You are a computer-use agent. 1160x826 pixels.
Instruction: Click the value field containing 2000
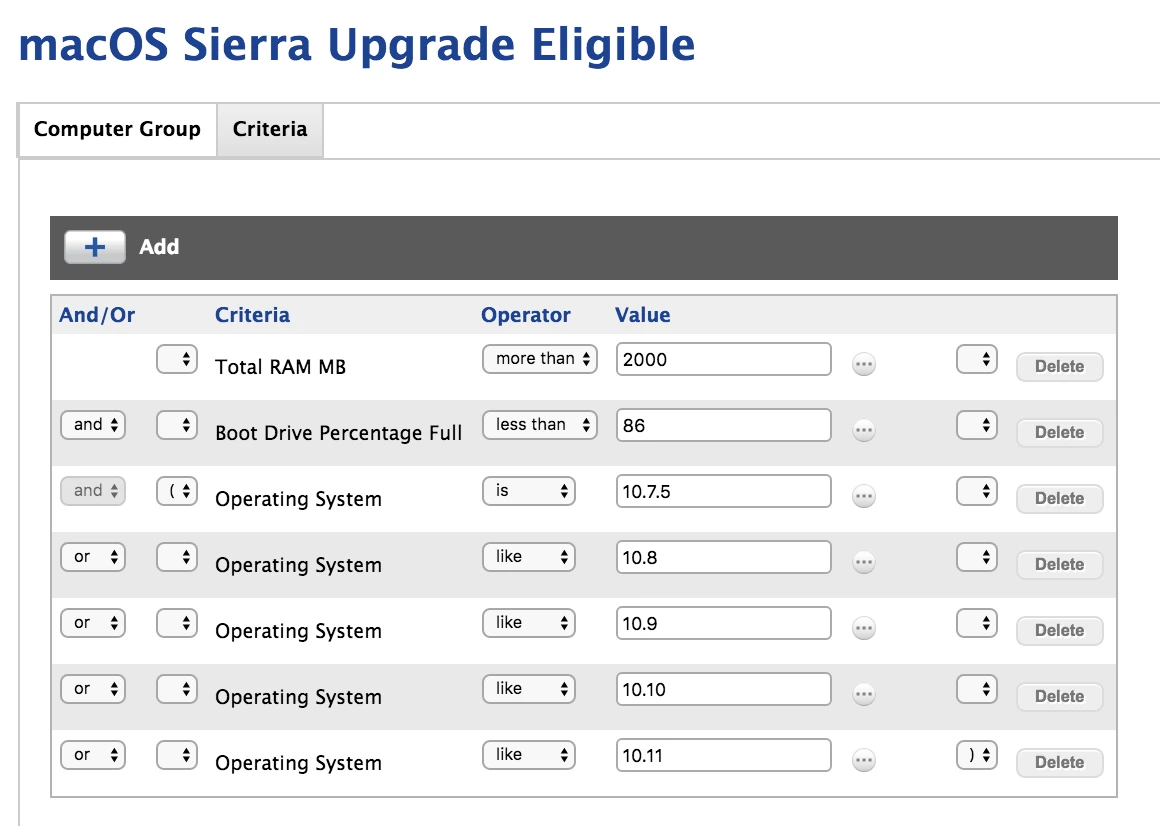pyautogui.click(x=724, y=359)
